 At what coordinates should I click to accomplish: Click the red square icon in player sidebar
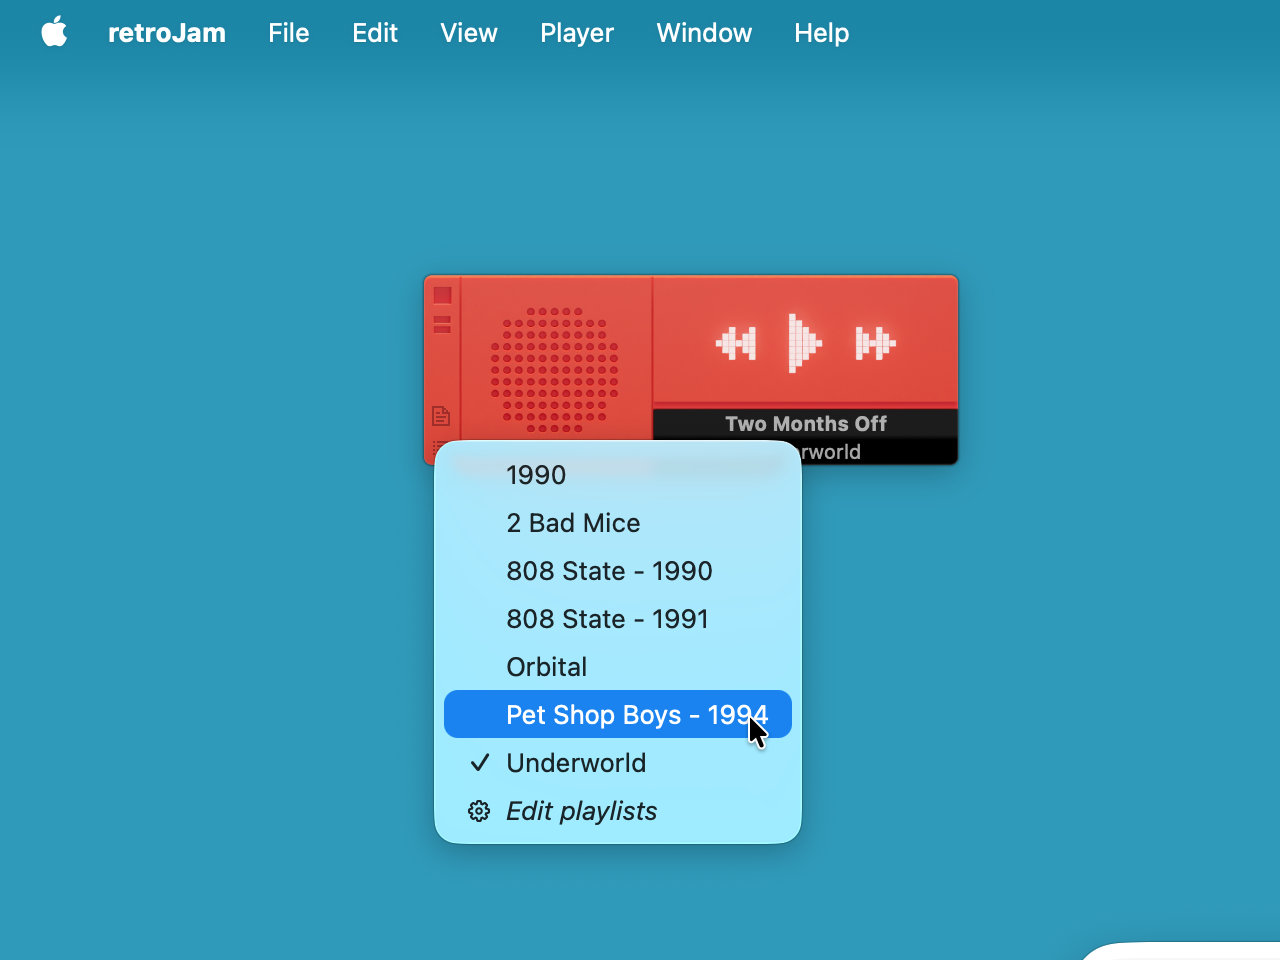coord(442,295)
